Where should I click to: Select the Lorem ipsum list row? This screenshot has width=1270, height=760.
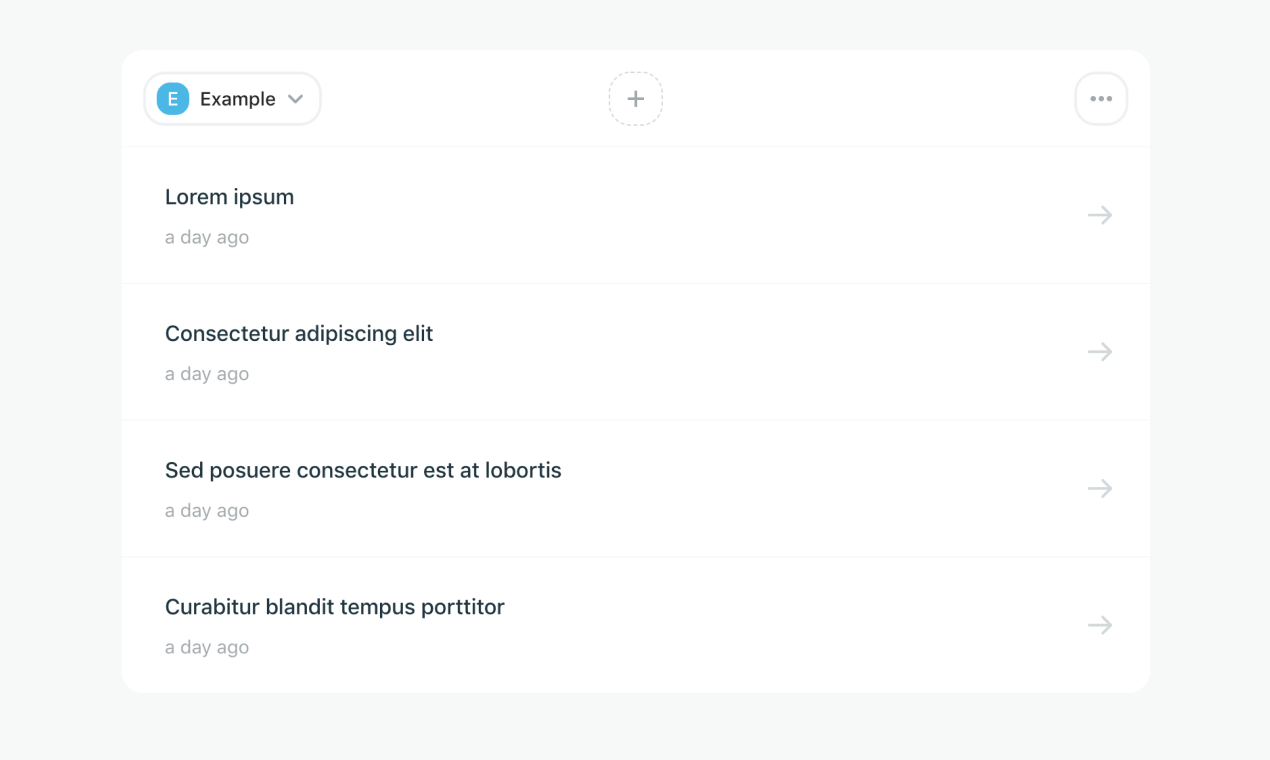(x=636, y=215)
